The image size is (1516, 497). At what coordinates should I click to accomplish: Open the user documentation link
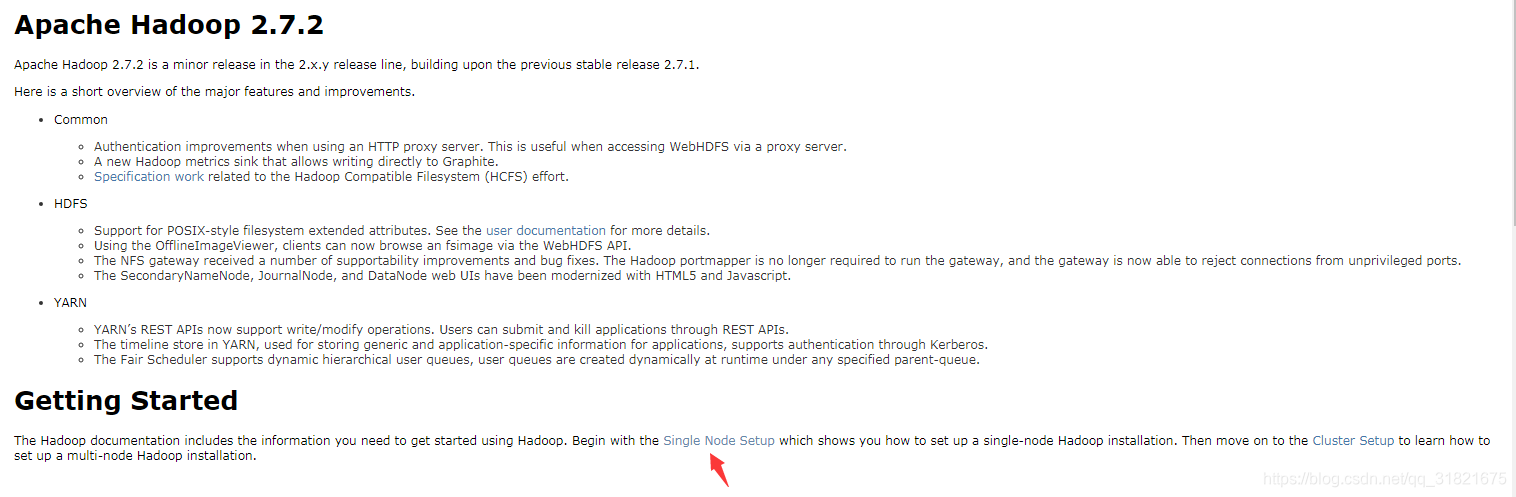point(546,230)
